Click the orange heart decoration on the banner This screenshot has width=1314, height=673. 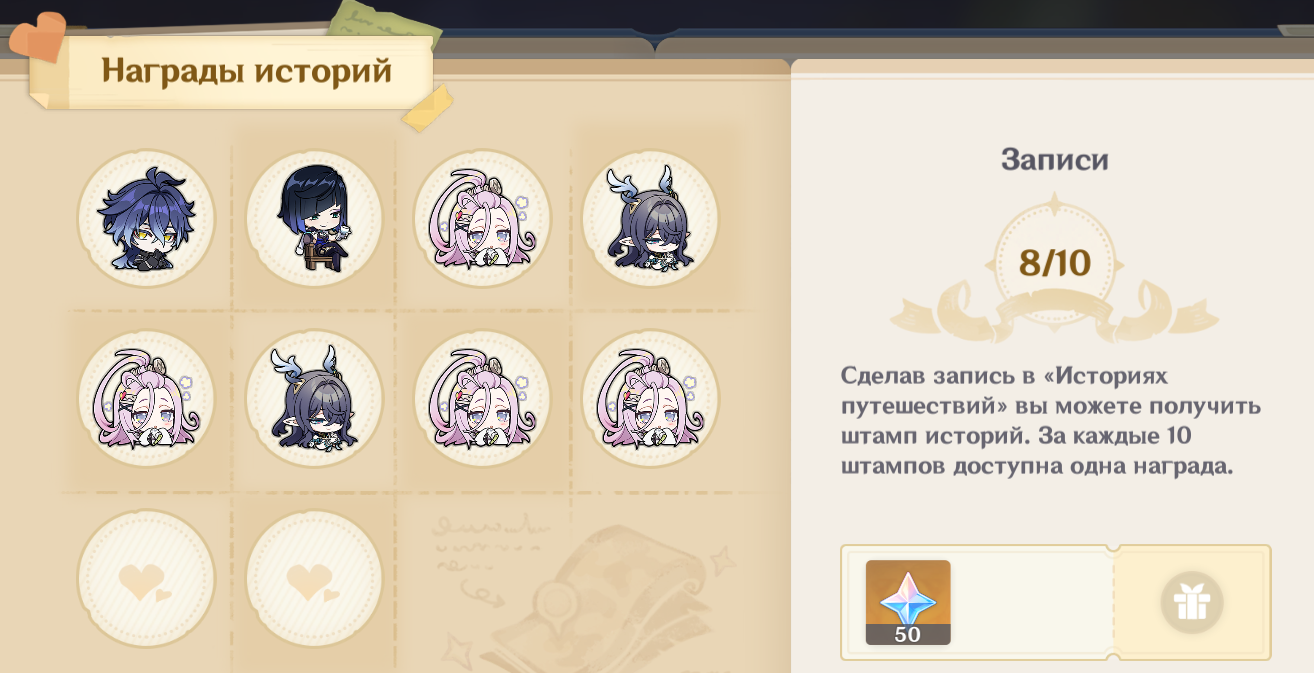(x=37, y=36)
